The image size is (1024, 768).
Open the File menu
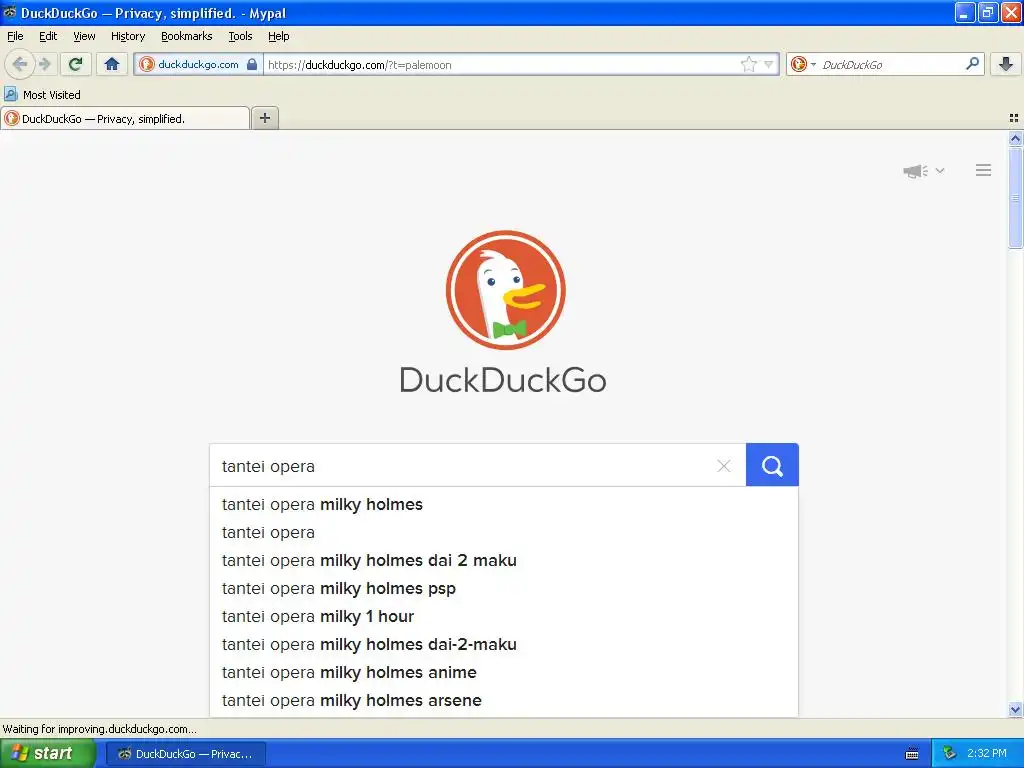pyautogui.click(x=15, y=36)
